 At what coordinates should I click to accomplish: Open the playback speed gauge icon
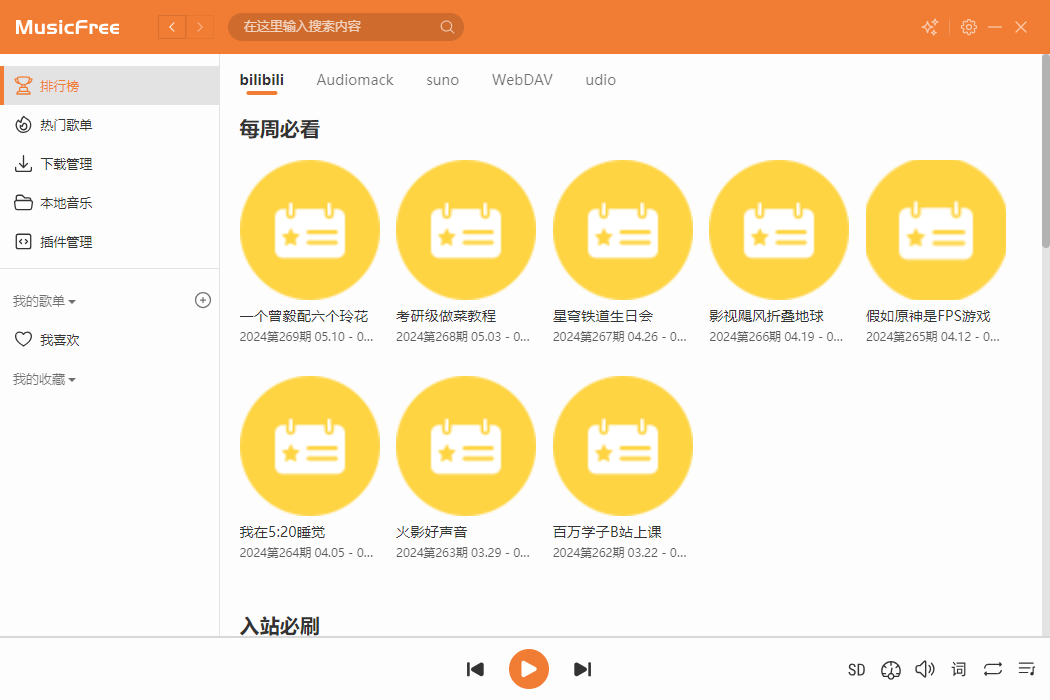891,670
